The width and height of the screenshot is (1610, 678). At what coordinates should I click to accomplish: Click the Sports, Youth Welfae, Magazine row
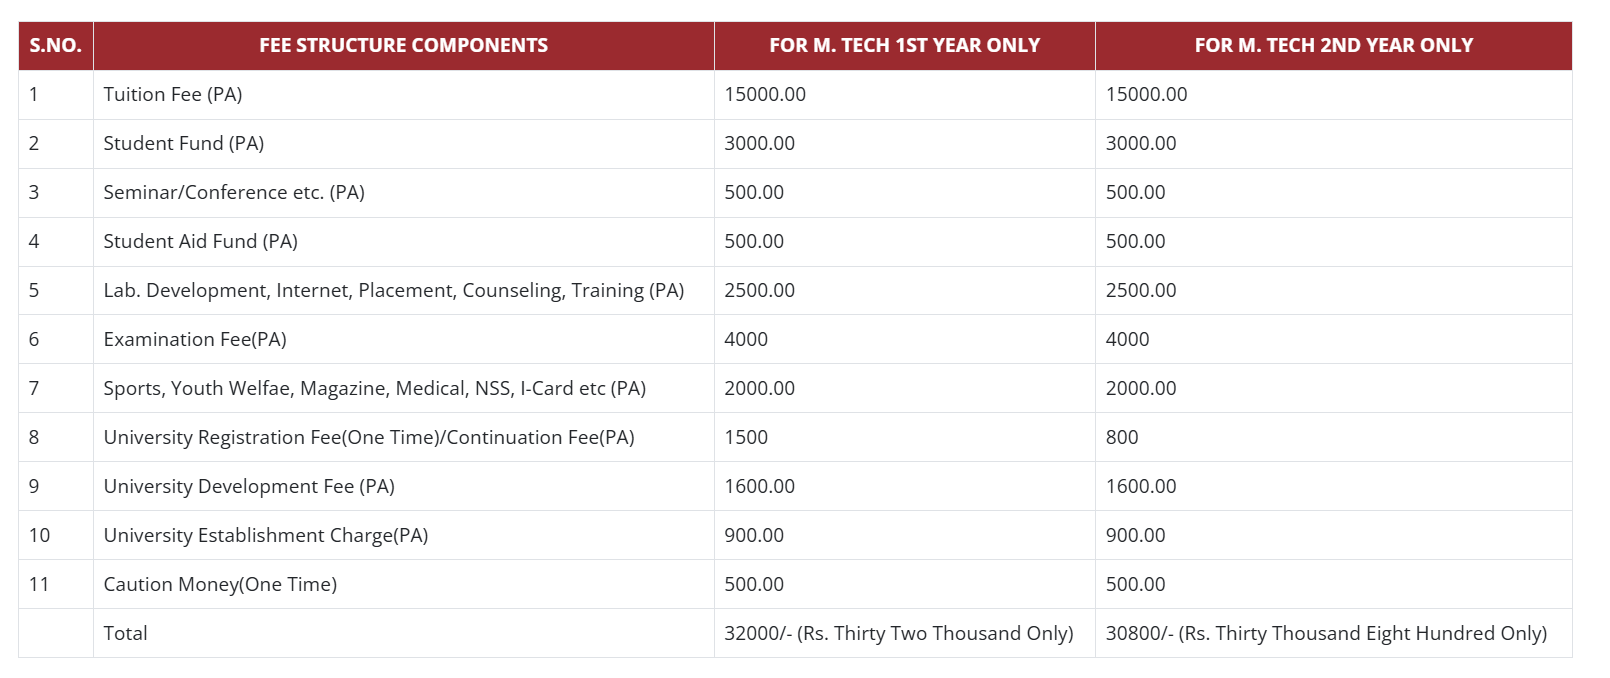(375, 388)
